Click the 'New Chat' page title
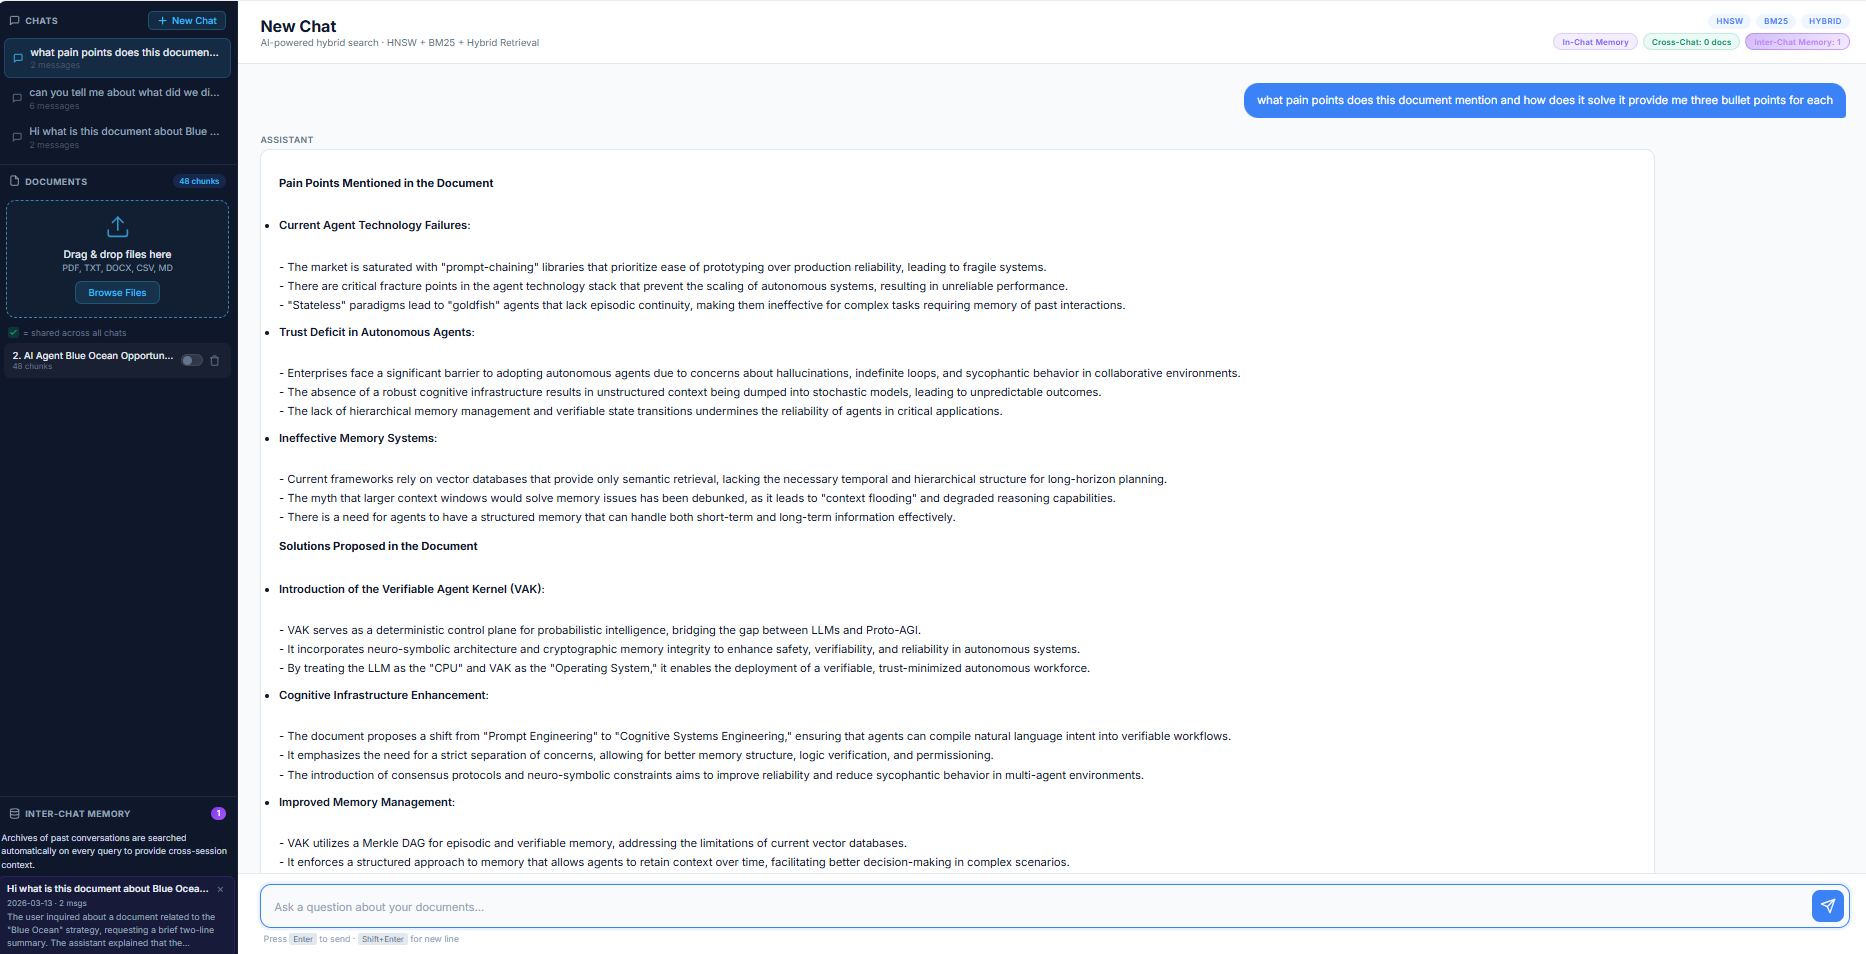1866x954 pixels. (x=298, y=26)
